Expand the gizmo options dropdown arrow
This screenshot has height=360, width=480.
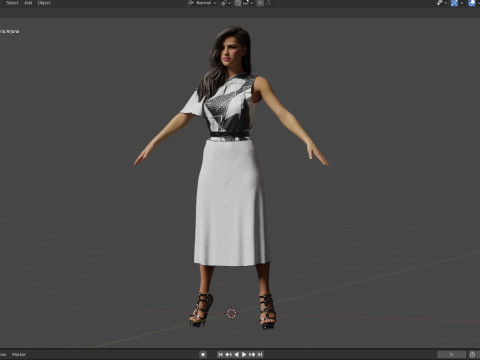[462, 3]
